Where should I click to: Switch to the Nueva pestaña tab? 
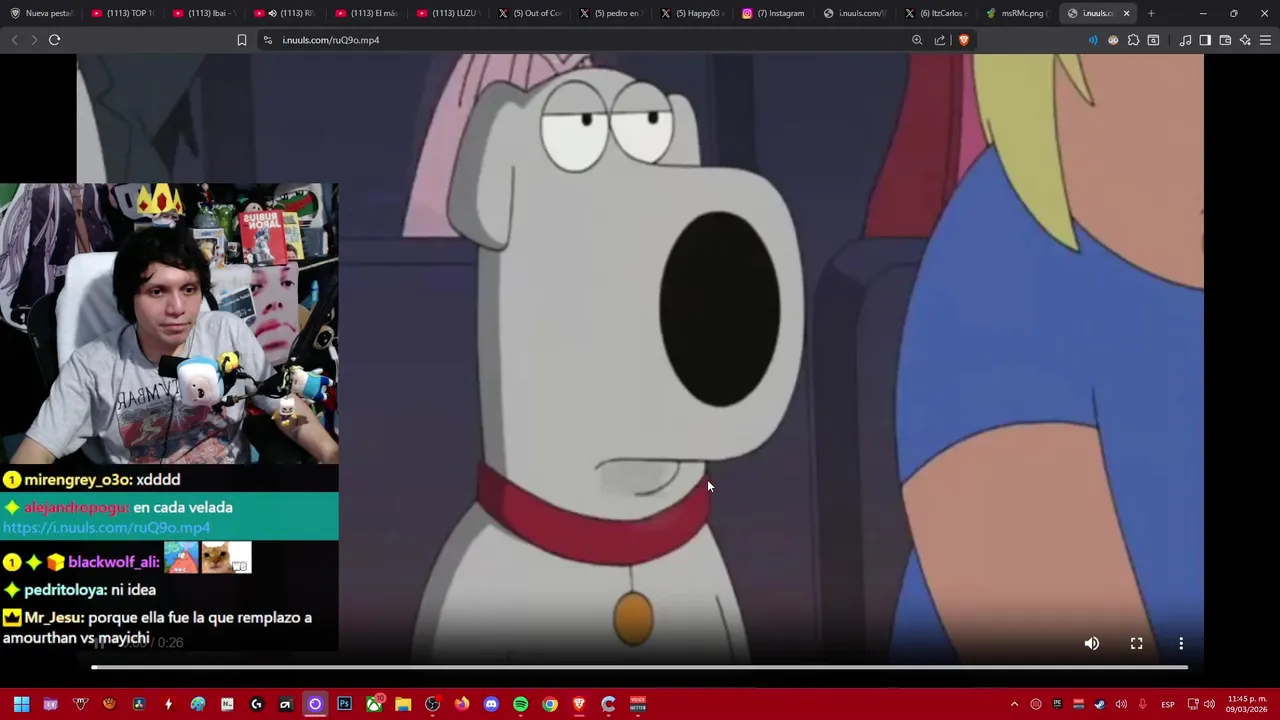click(x=40, y=13)
